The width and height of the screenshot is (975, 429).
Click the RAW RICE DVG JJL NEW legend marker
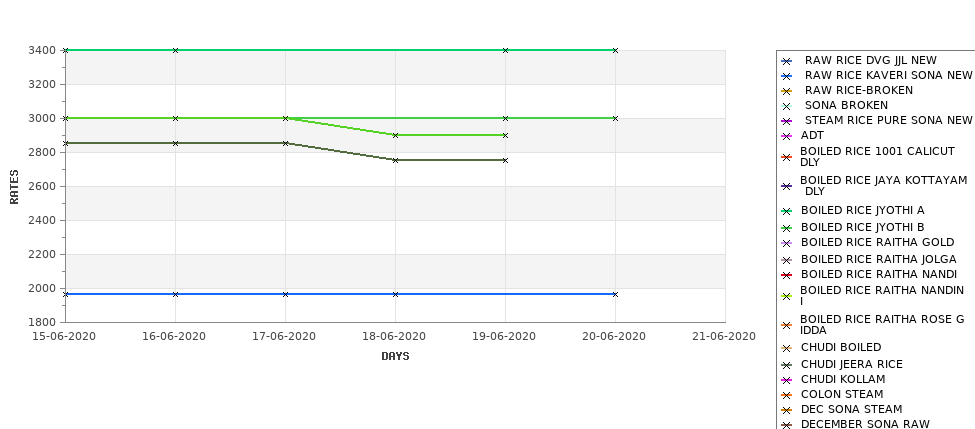787,62
